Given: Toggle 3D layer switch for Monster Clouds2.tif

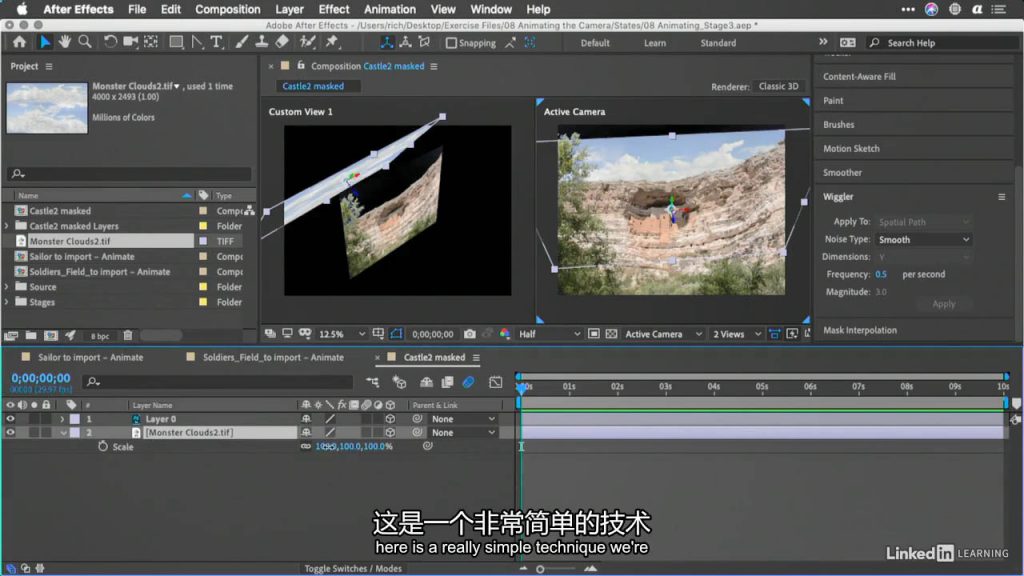Looking at the screenshot, I should [390, 432].
